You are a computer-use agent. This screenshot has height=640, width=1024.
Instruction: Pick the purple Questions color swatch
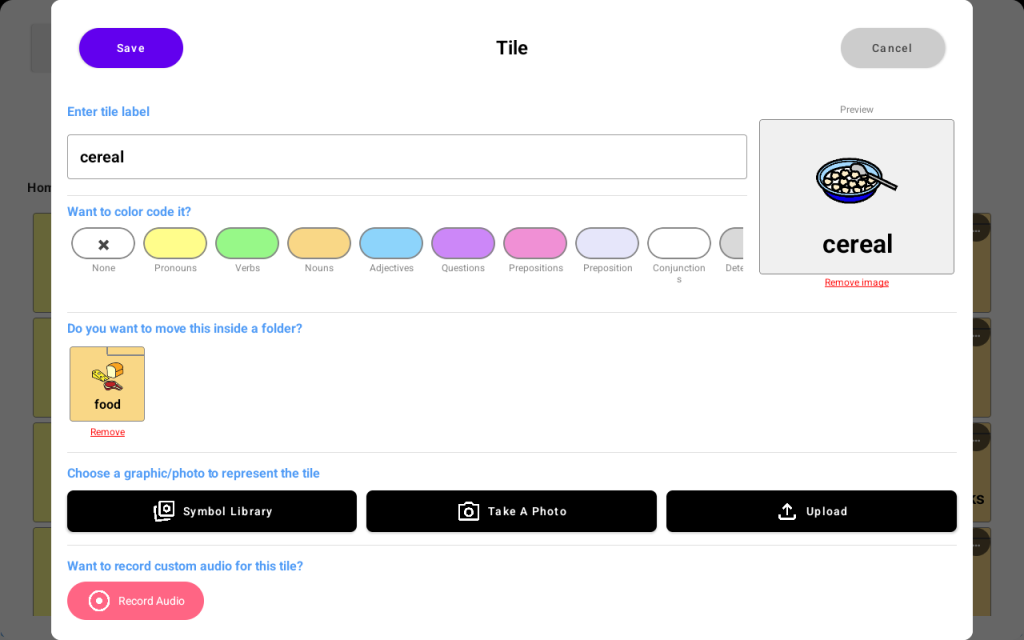pos(463,243)
